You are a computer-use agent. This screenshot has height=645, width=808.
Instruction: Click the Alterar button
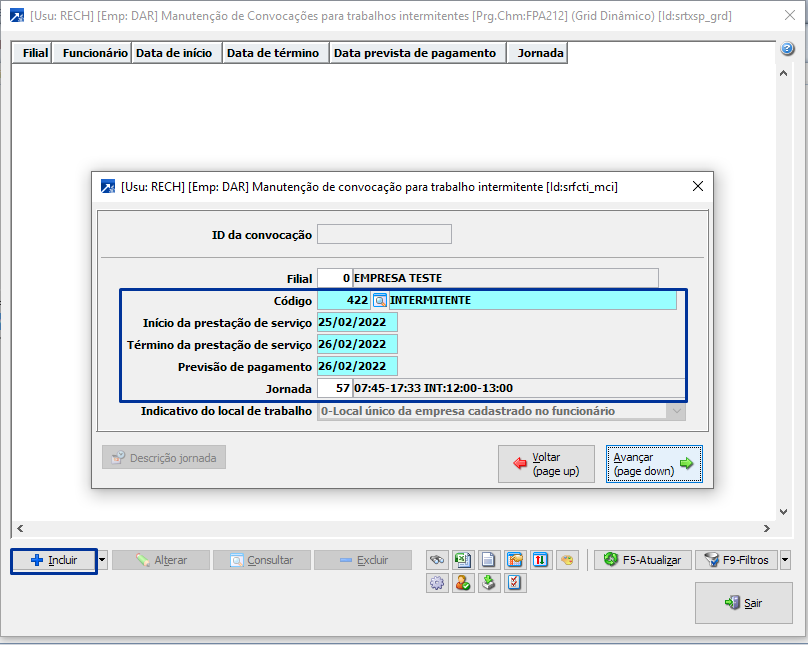161,560
